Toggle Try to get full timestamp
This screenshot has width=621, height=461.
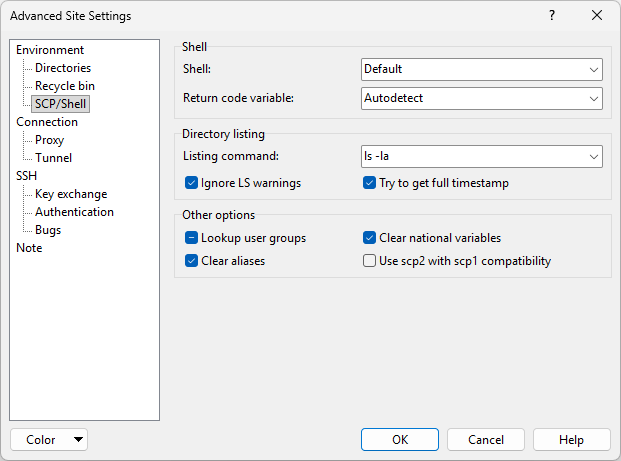369,183
